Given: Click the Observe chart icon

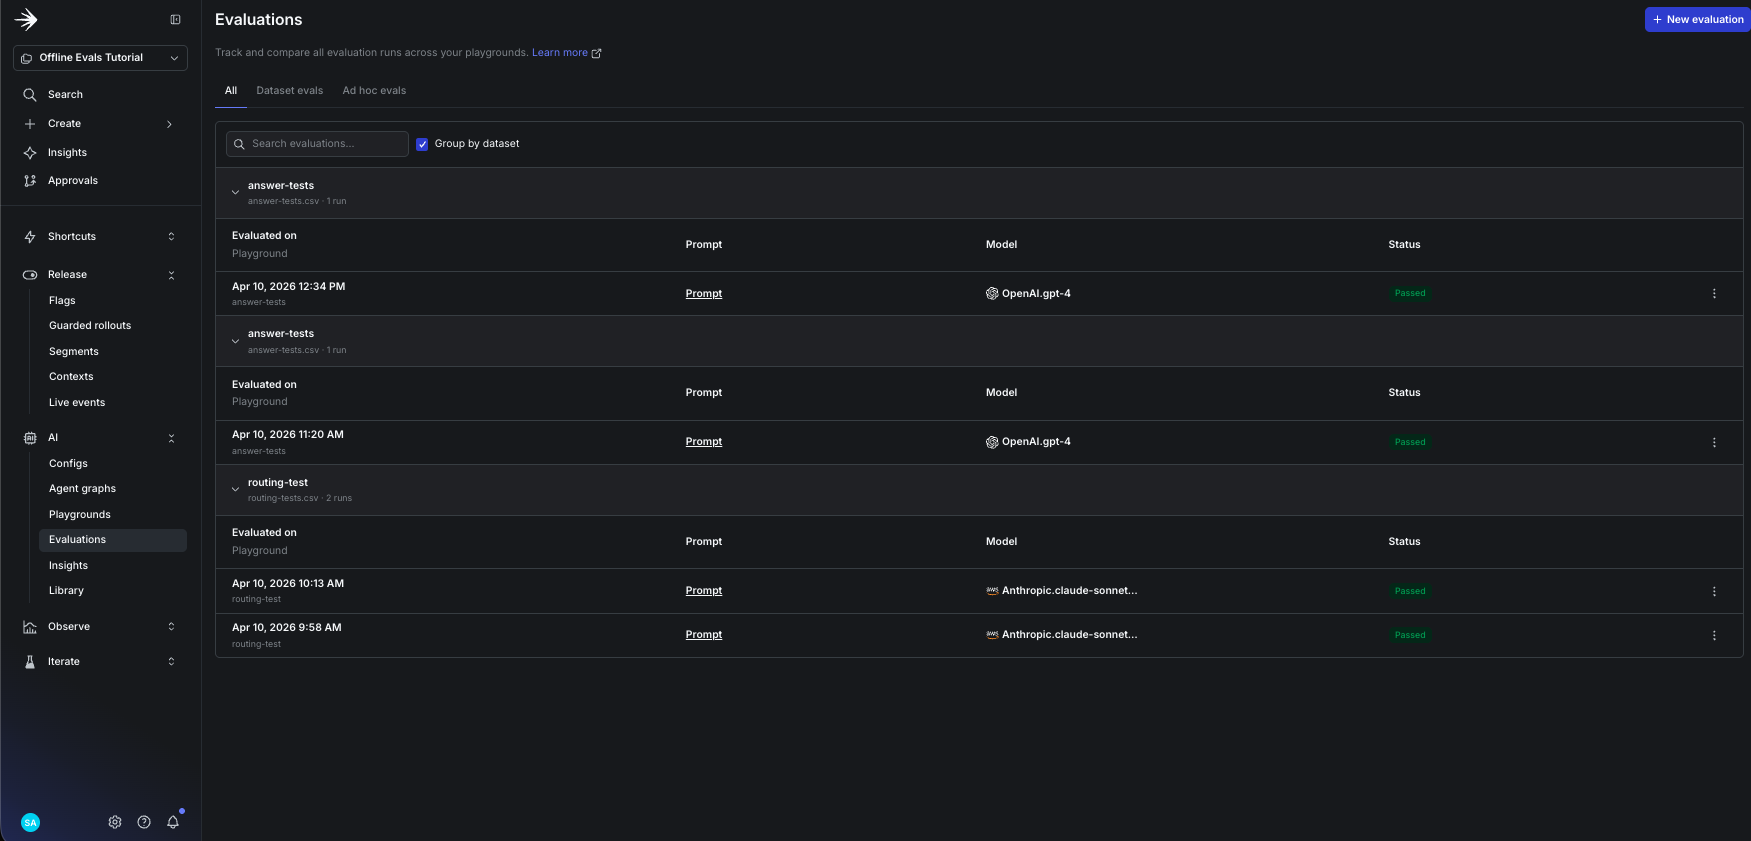Looking at the screenshot, I should coord(30,627).
